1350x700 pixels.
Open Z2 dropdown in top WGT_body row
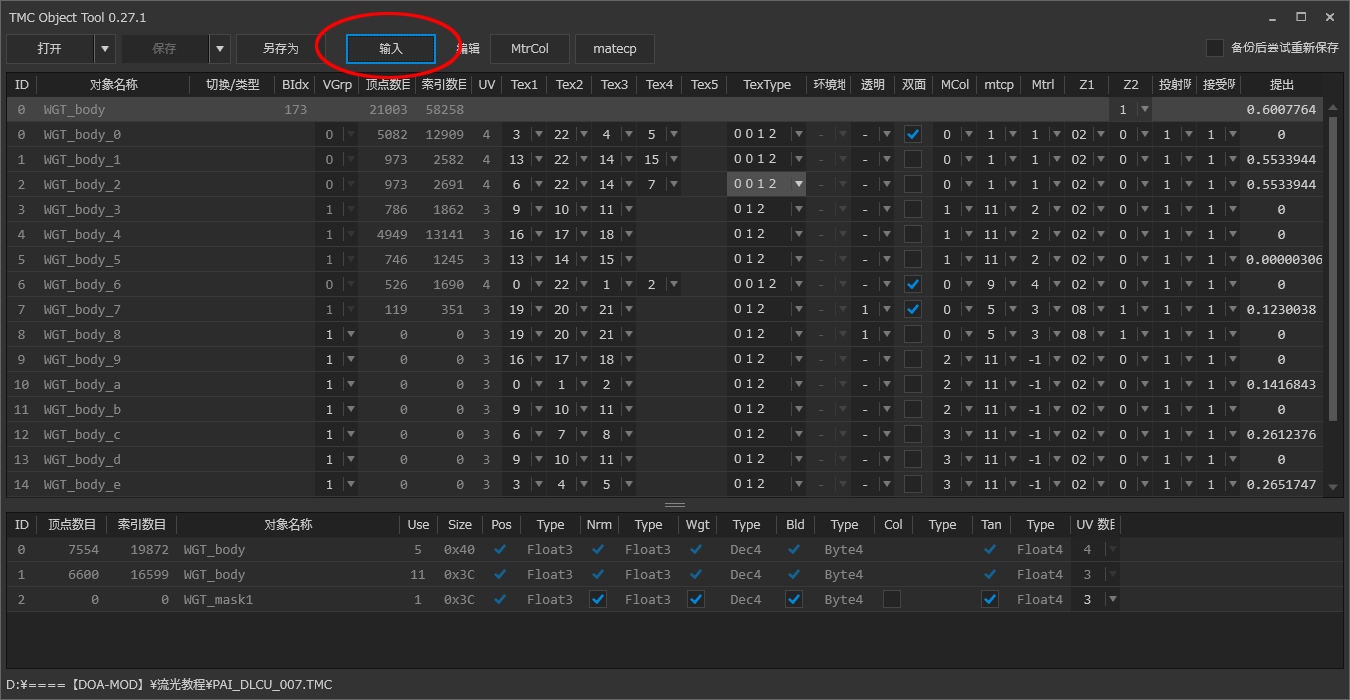(1145, 109)
